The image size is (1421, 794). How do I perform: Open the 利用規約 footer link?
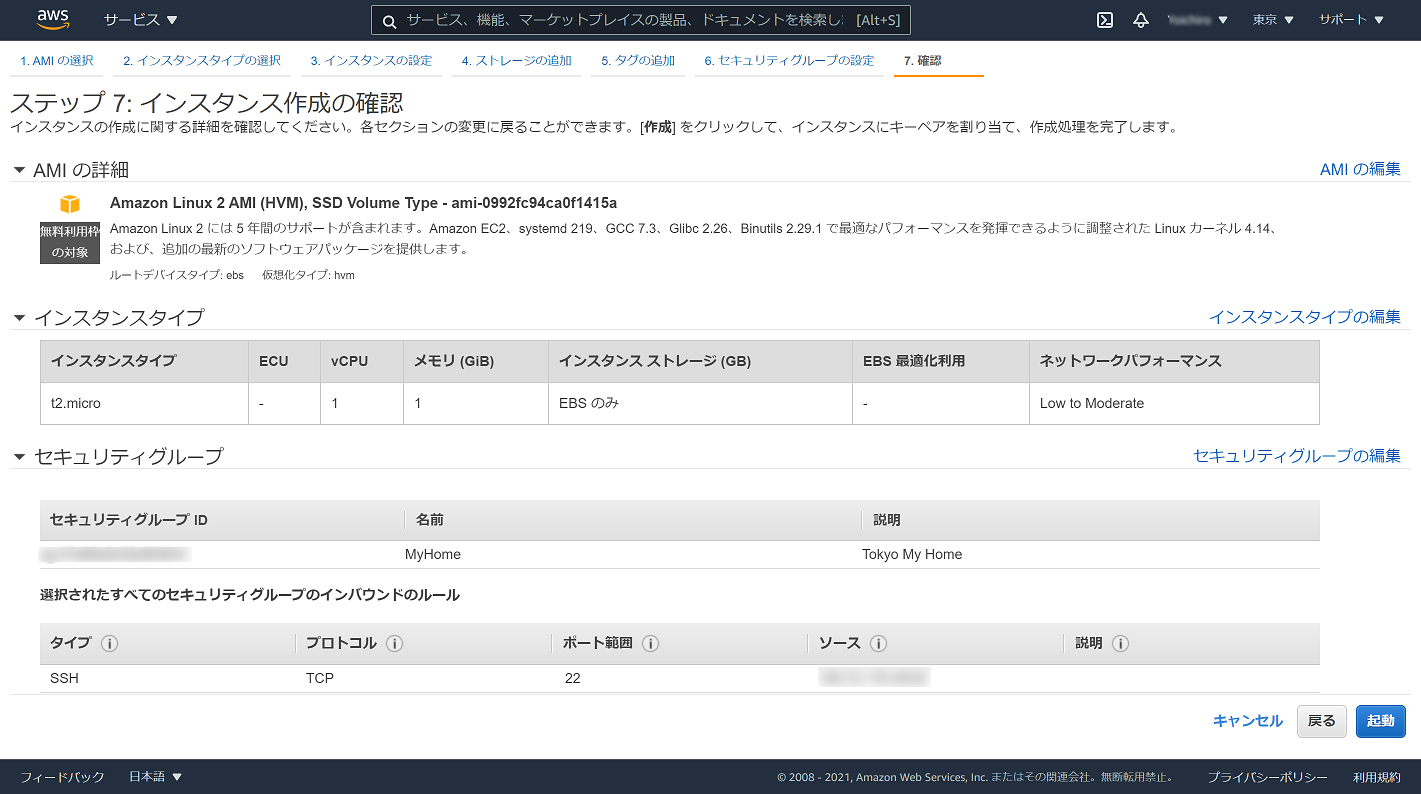tap(1377, 777)
